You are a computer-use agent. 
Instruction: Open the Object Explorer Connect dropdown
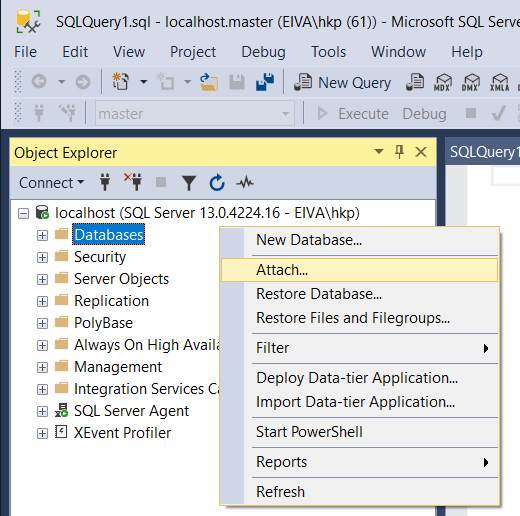[x=51, y=183]
